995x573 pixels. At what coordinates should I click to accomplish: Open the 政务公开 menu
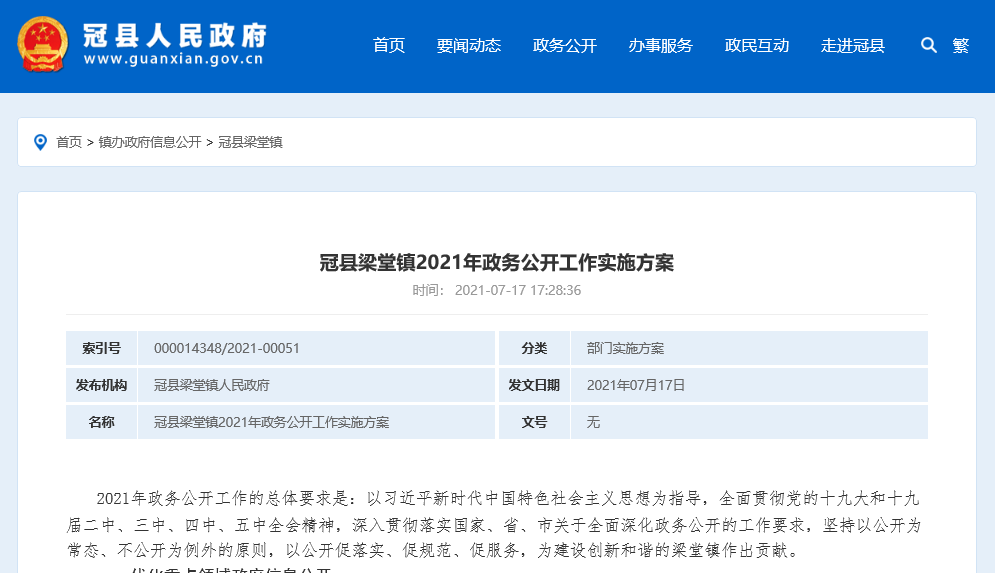click(x=565, y=45)
